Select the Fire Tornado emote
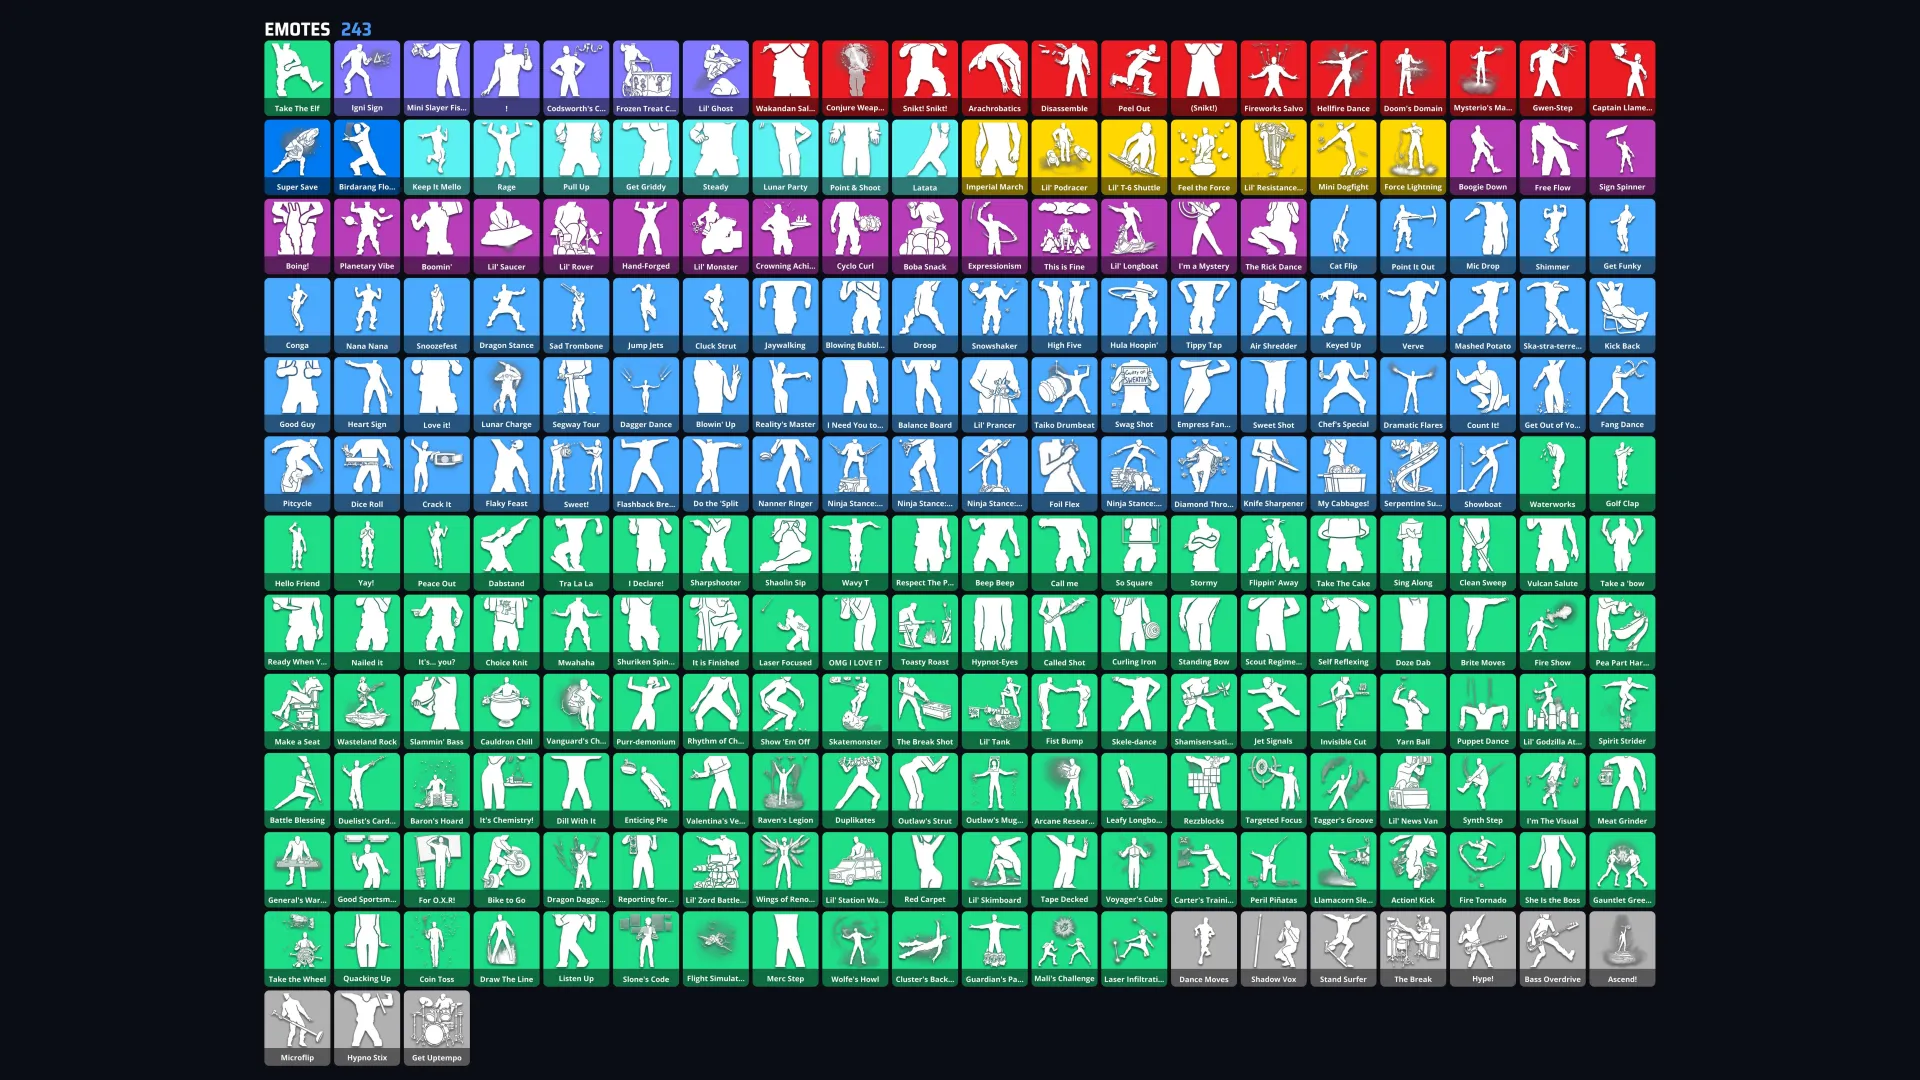Viewport: 1920px width, 1080px height. [x=1482, y=870]
